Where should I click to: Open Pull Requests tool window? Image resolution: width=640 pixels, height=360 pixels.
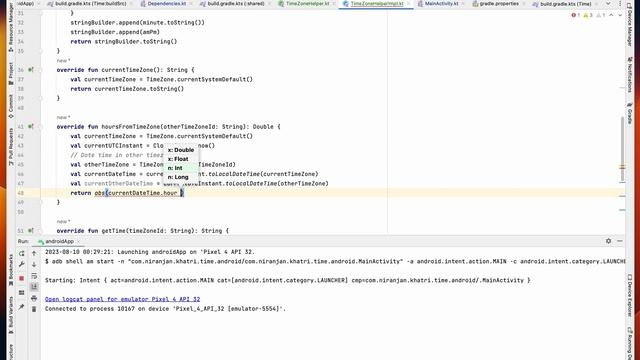[x=11, y=147]
